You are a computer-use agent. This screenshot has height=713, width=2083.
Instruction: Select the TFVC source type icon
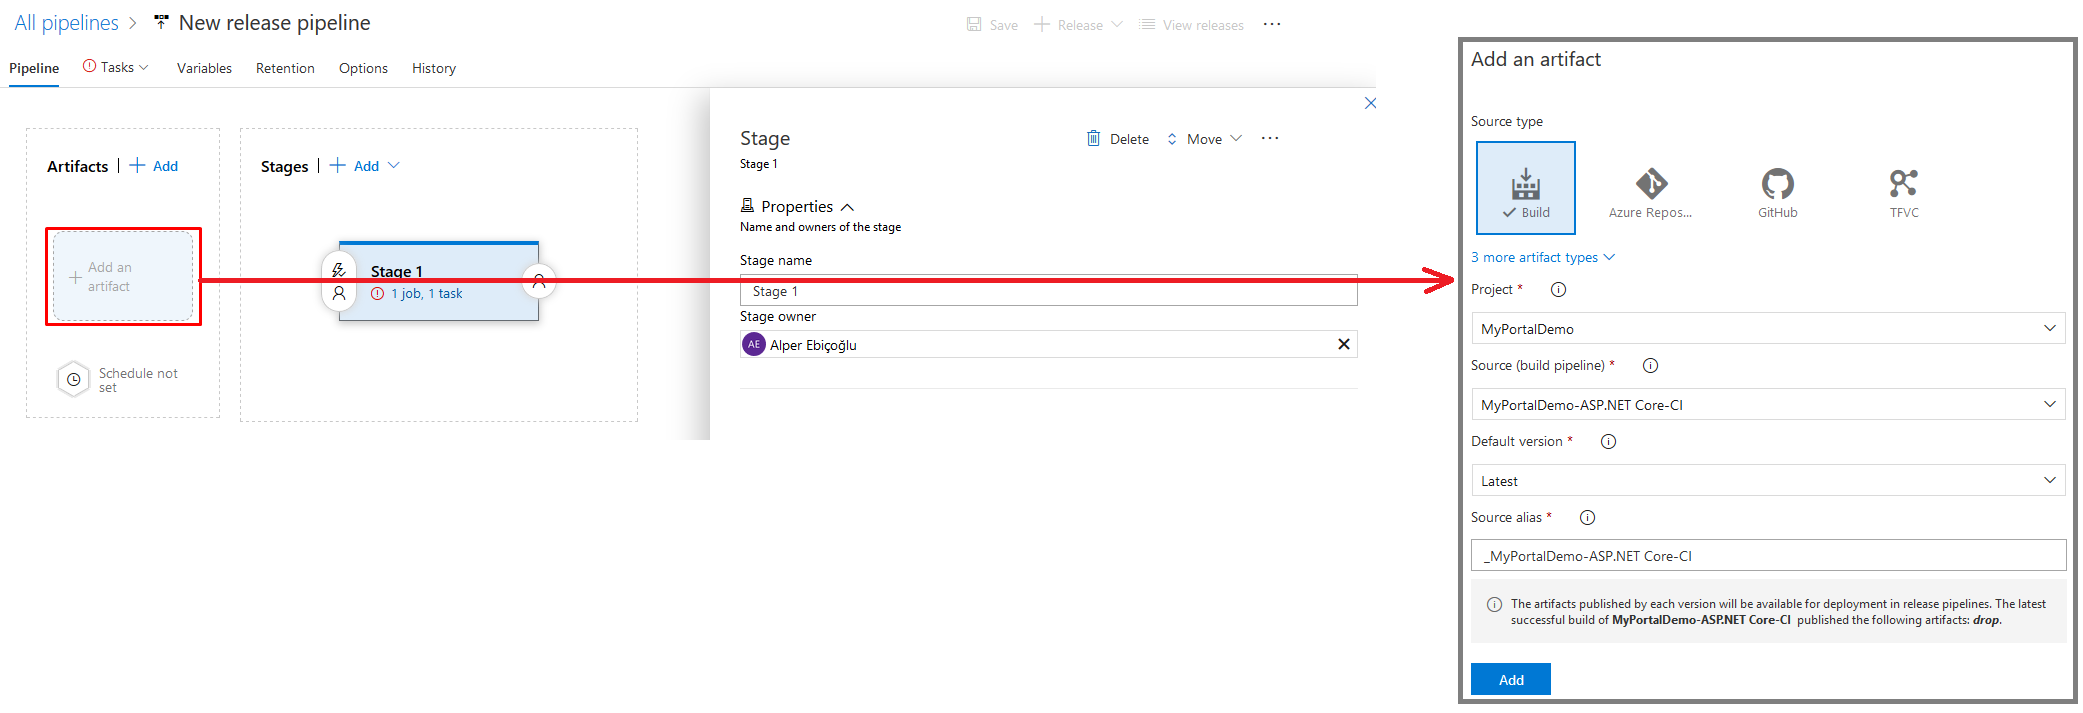pyautogui.click(x=1903, y=183)
